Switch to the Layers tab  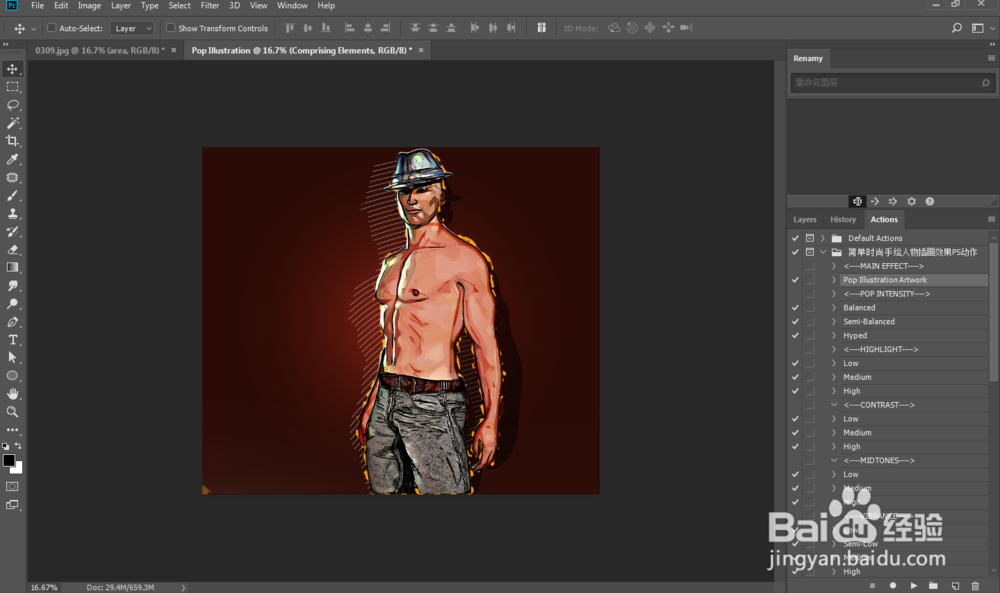(805, 219)
